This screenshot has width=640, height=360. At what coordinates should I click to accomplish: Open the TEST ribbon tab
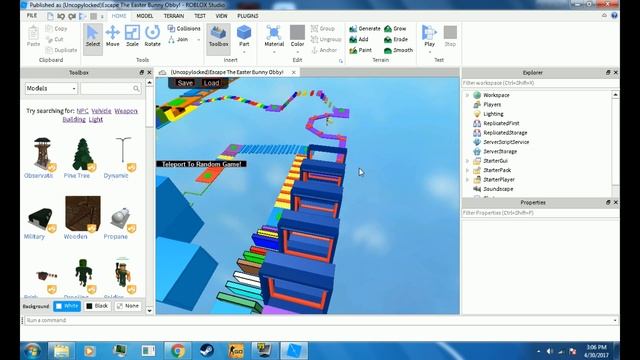click(200, 16)
